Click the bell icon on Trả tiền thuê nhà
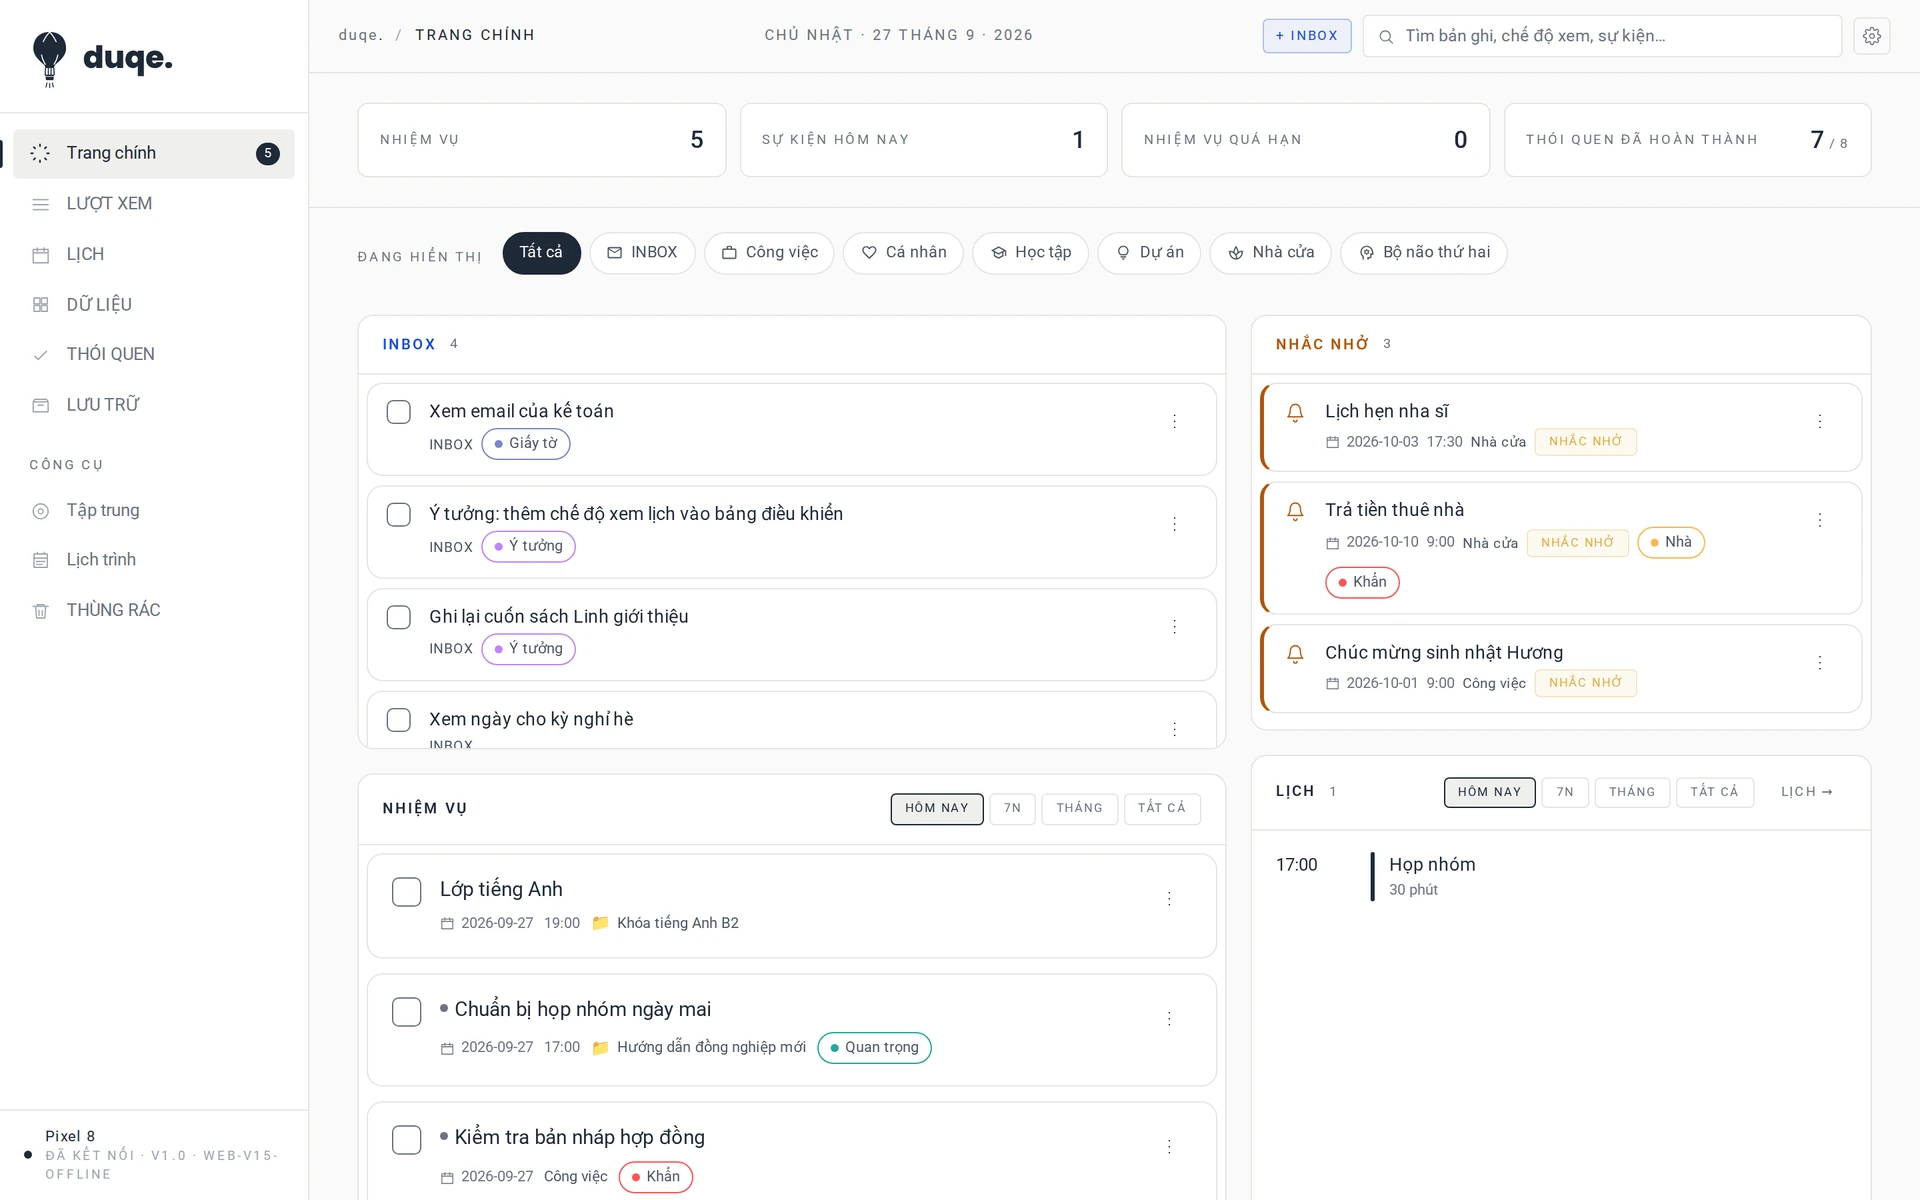 tap(1295, 511)
